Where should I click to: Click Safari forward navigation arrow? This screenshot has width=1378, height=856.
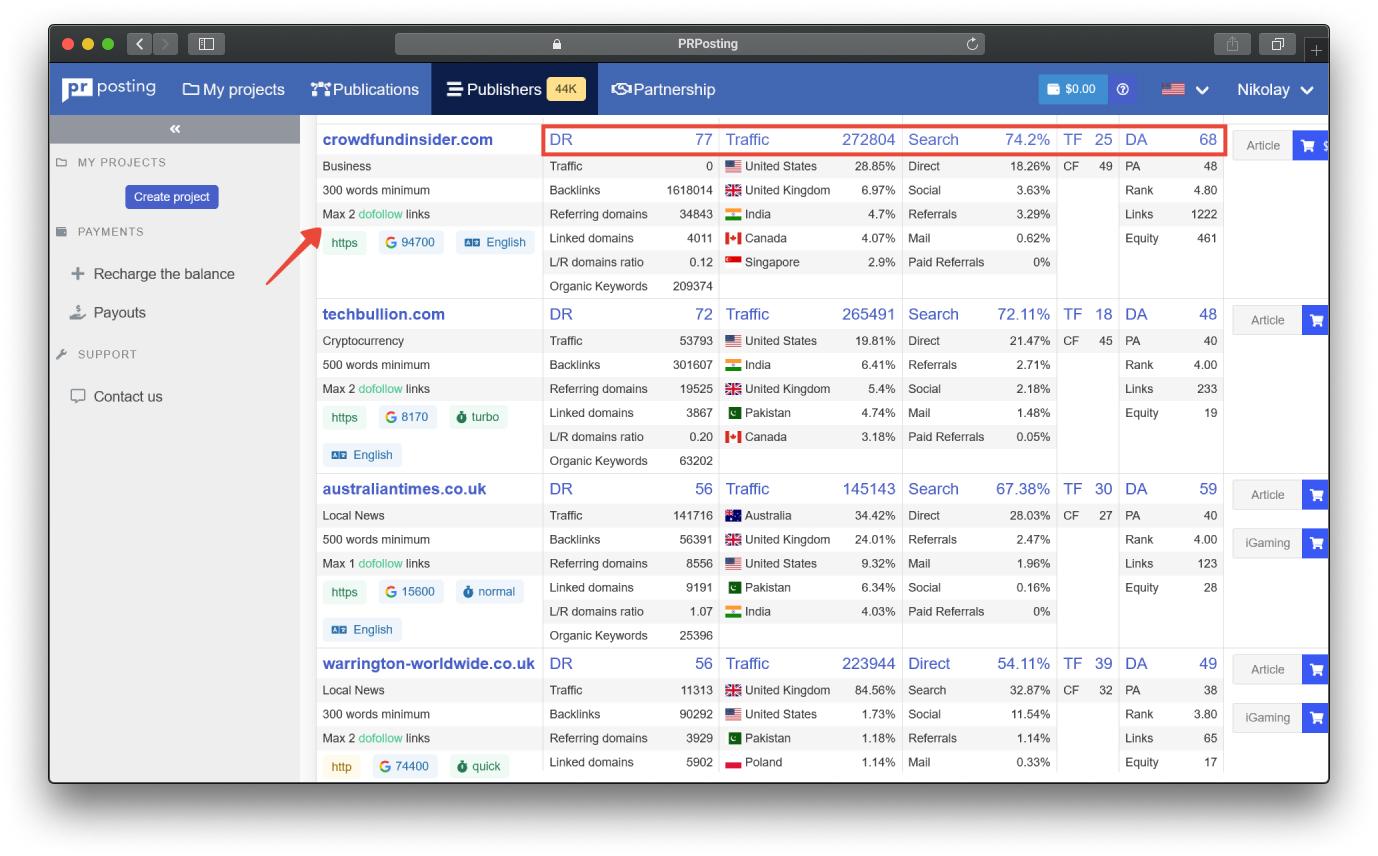tap(165, 44)
